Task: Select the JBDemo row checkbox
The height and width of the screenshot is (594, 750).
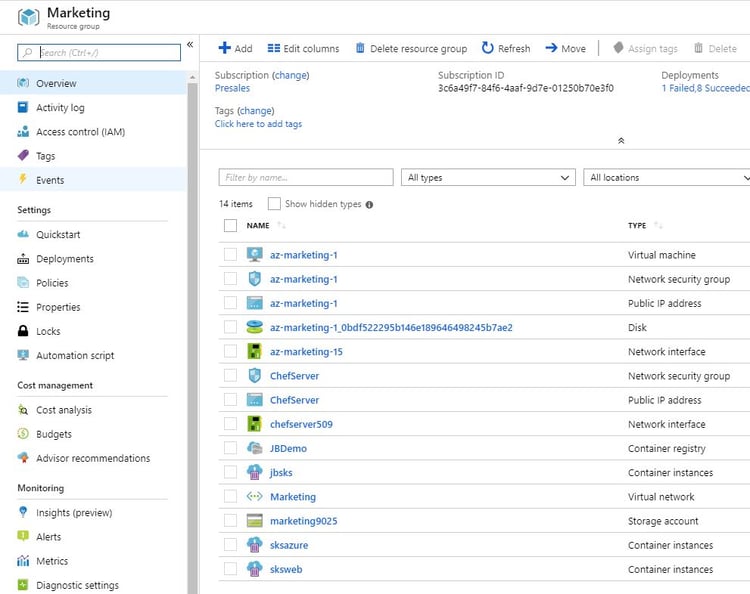Action: coord(230,448)
